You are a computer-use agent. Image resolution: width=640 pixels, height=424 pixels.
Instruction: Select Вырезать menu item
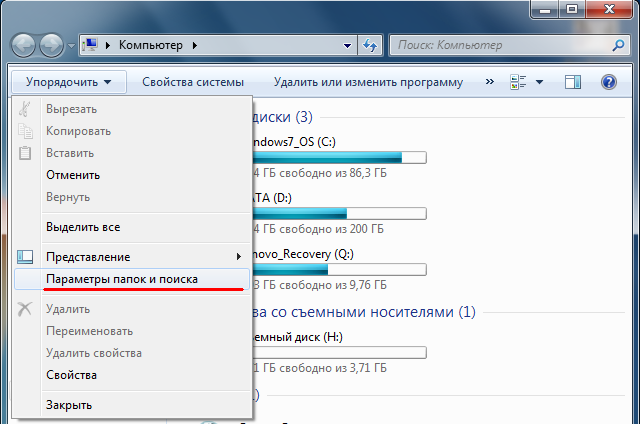click(x=132, y=109)
